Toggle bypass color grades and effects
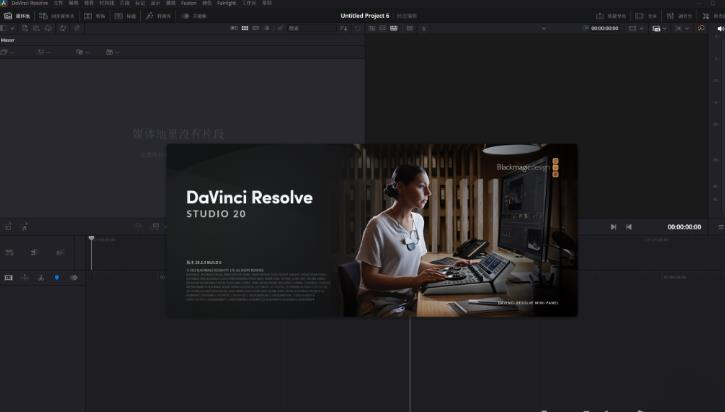The width and height of the screenshot is (725, 412). (701, 28)
